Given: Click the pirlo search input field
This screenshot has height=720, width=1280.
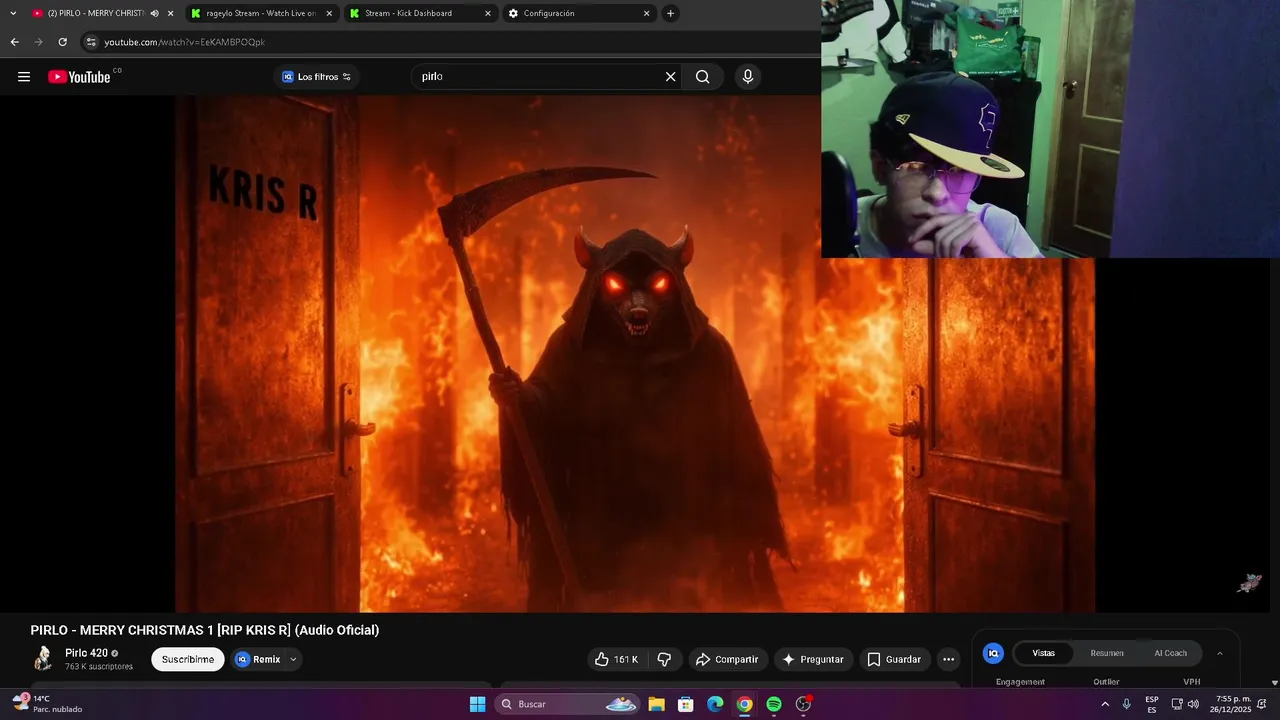Looking at the screenshot, I should (540, 77).
